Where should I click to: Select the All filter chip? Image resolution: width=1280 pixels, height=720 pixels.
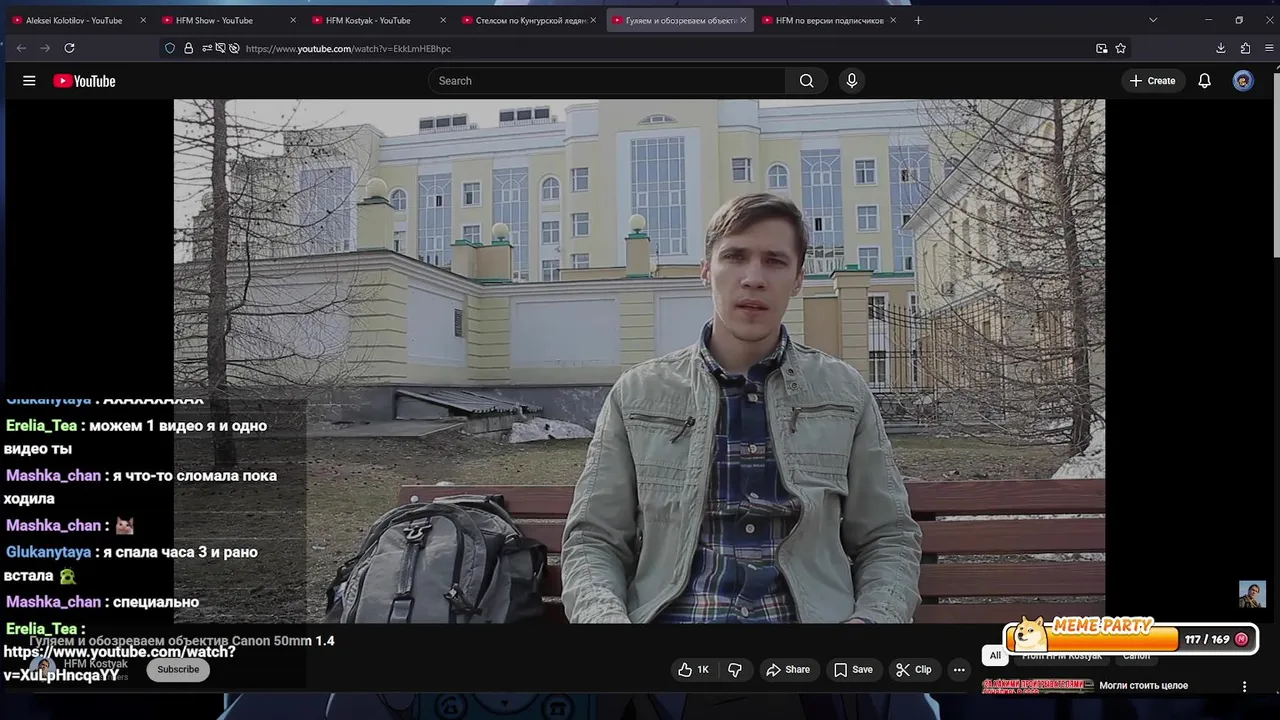click(995, 656)
